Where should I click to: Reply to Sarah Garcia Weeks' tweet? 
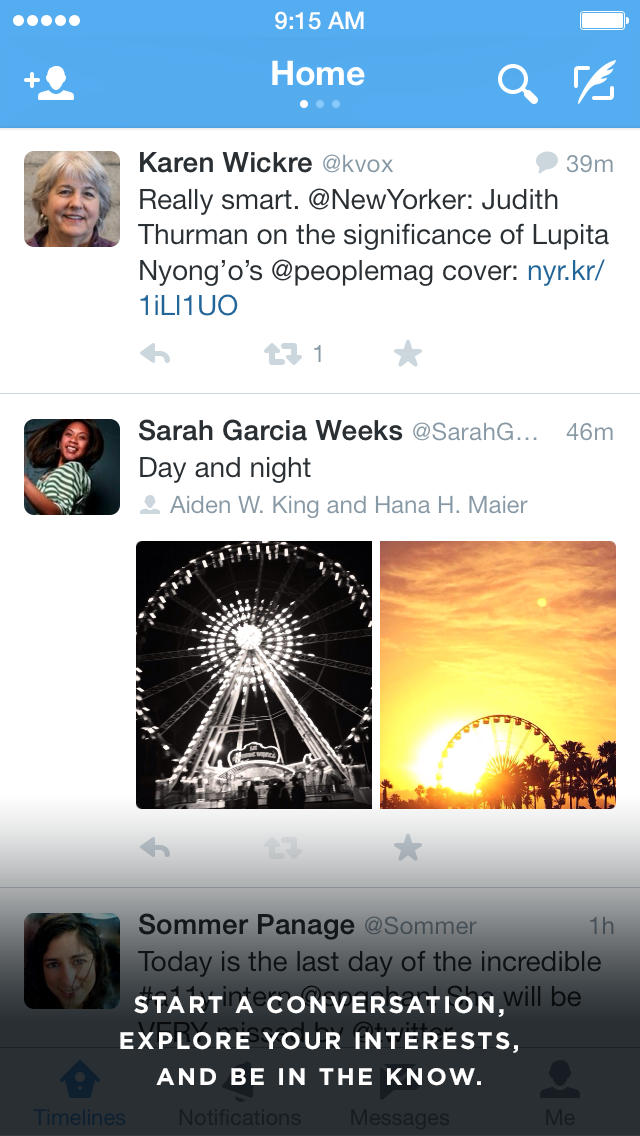point(155,849)
